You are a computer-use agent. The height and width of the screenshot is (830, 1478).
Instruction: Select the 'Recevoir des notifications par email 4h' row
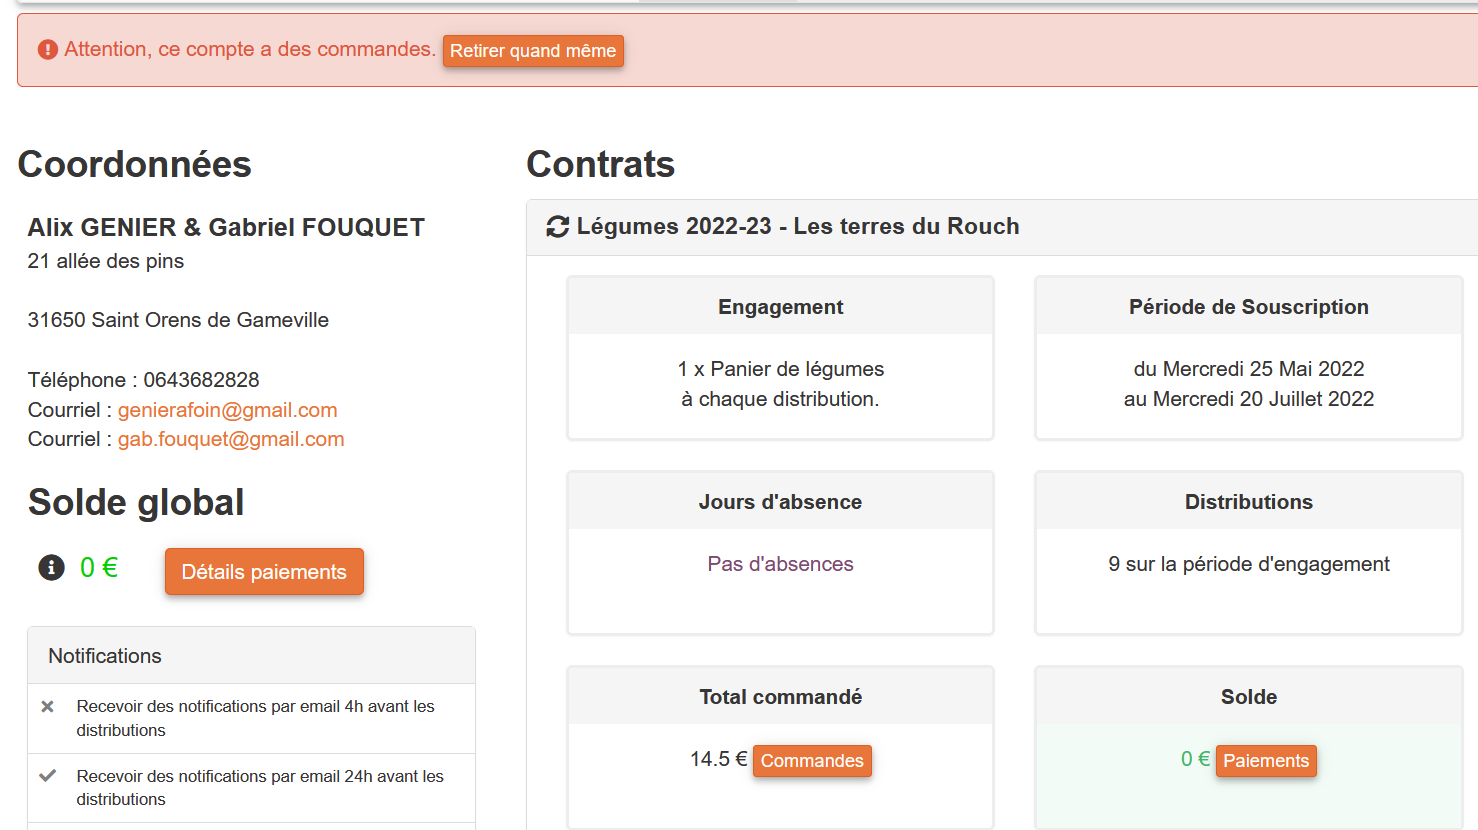pos(256,718)
